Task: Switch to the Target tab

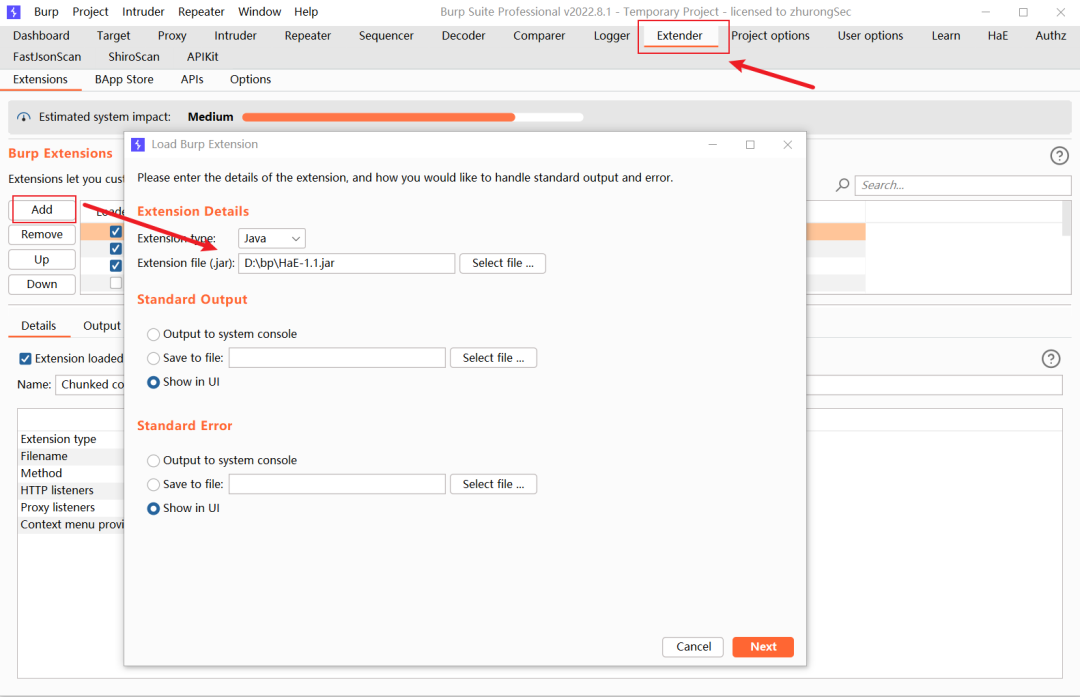Action: pos(113,36)
